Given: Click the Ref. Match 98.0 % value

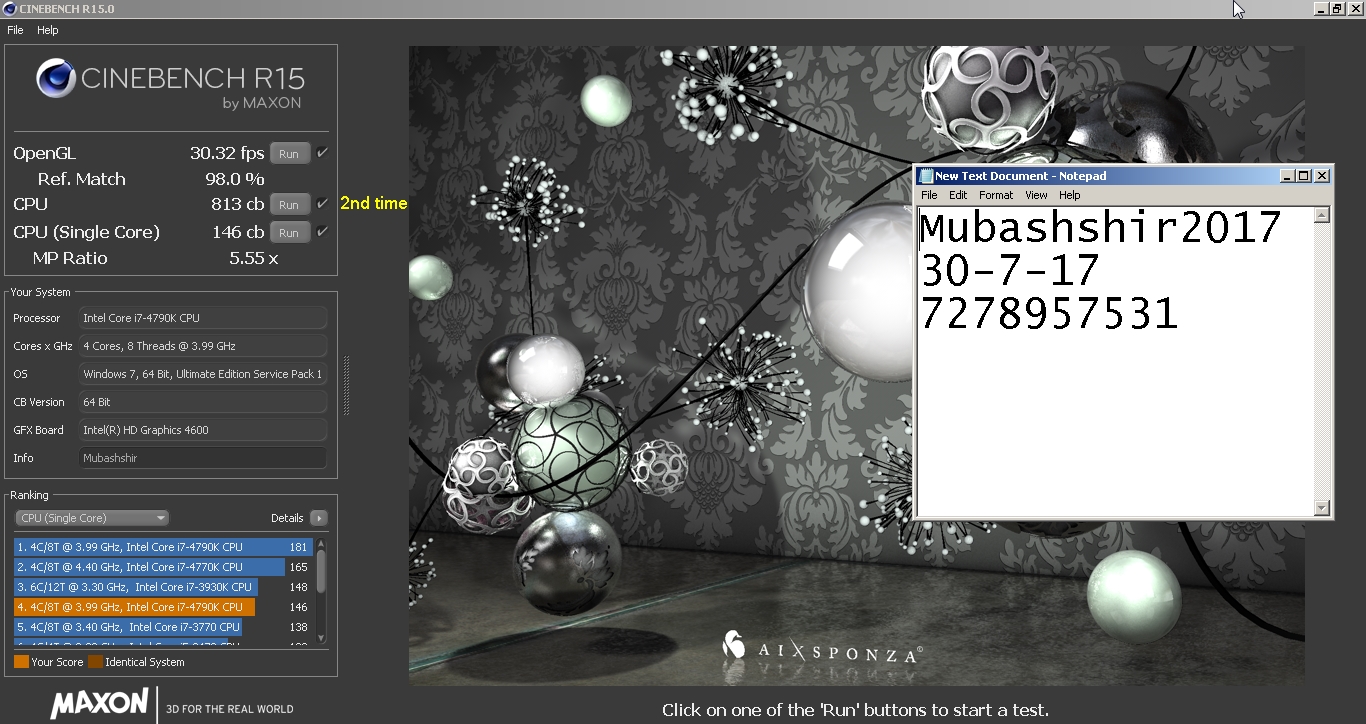Looking at the screenshot, I should coord(235,179).
